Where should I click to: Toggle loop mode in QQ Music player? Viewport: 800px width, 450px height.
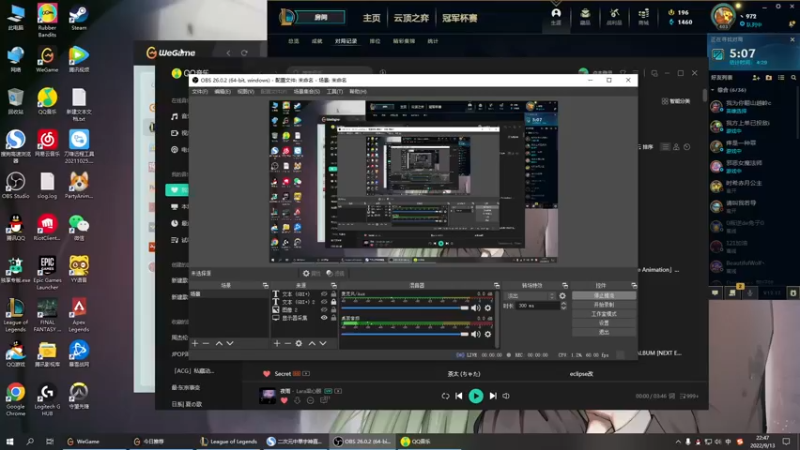pyautogui.click(x=445, y=396)
